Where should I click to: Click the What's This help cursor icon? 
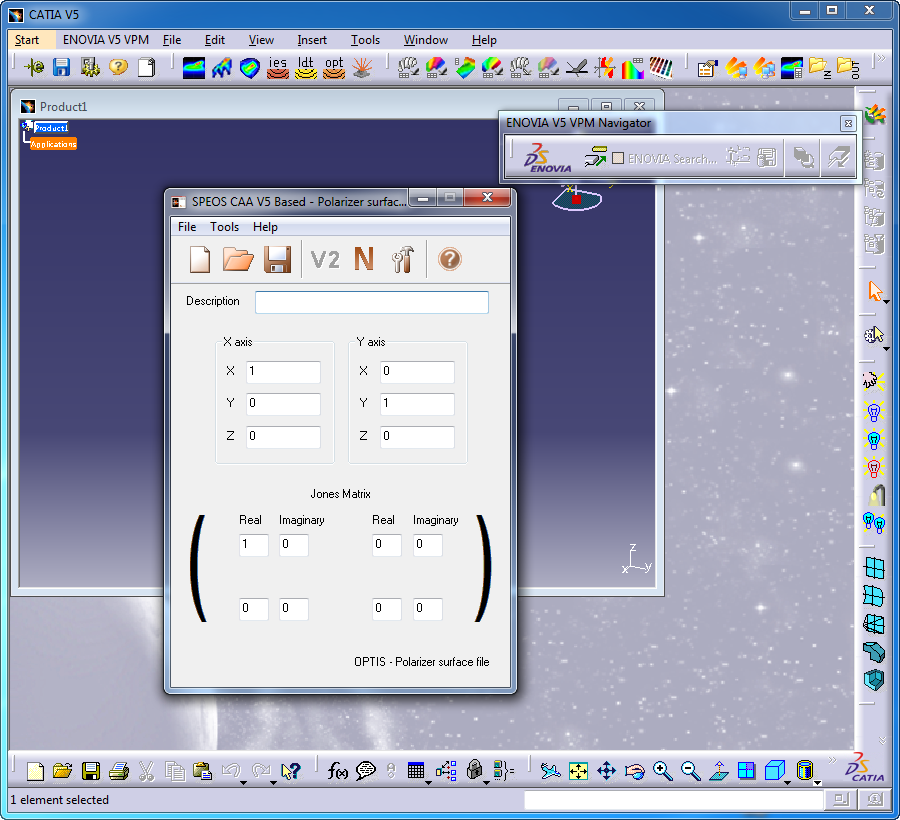291,771
